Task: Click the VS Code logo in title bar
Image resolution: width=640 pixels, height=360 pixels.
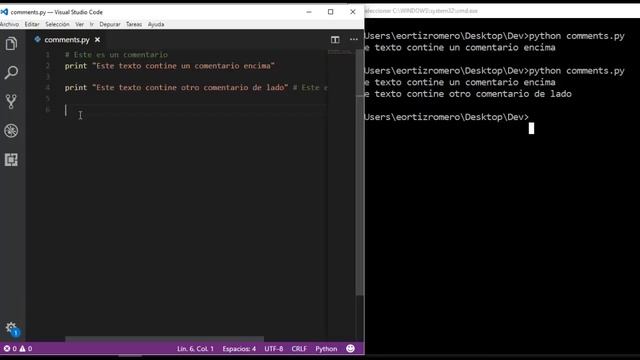Action: pos(4,12)
